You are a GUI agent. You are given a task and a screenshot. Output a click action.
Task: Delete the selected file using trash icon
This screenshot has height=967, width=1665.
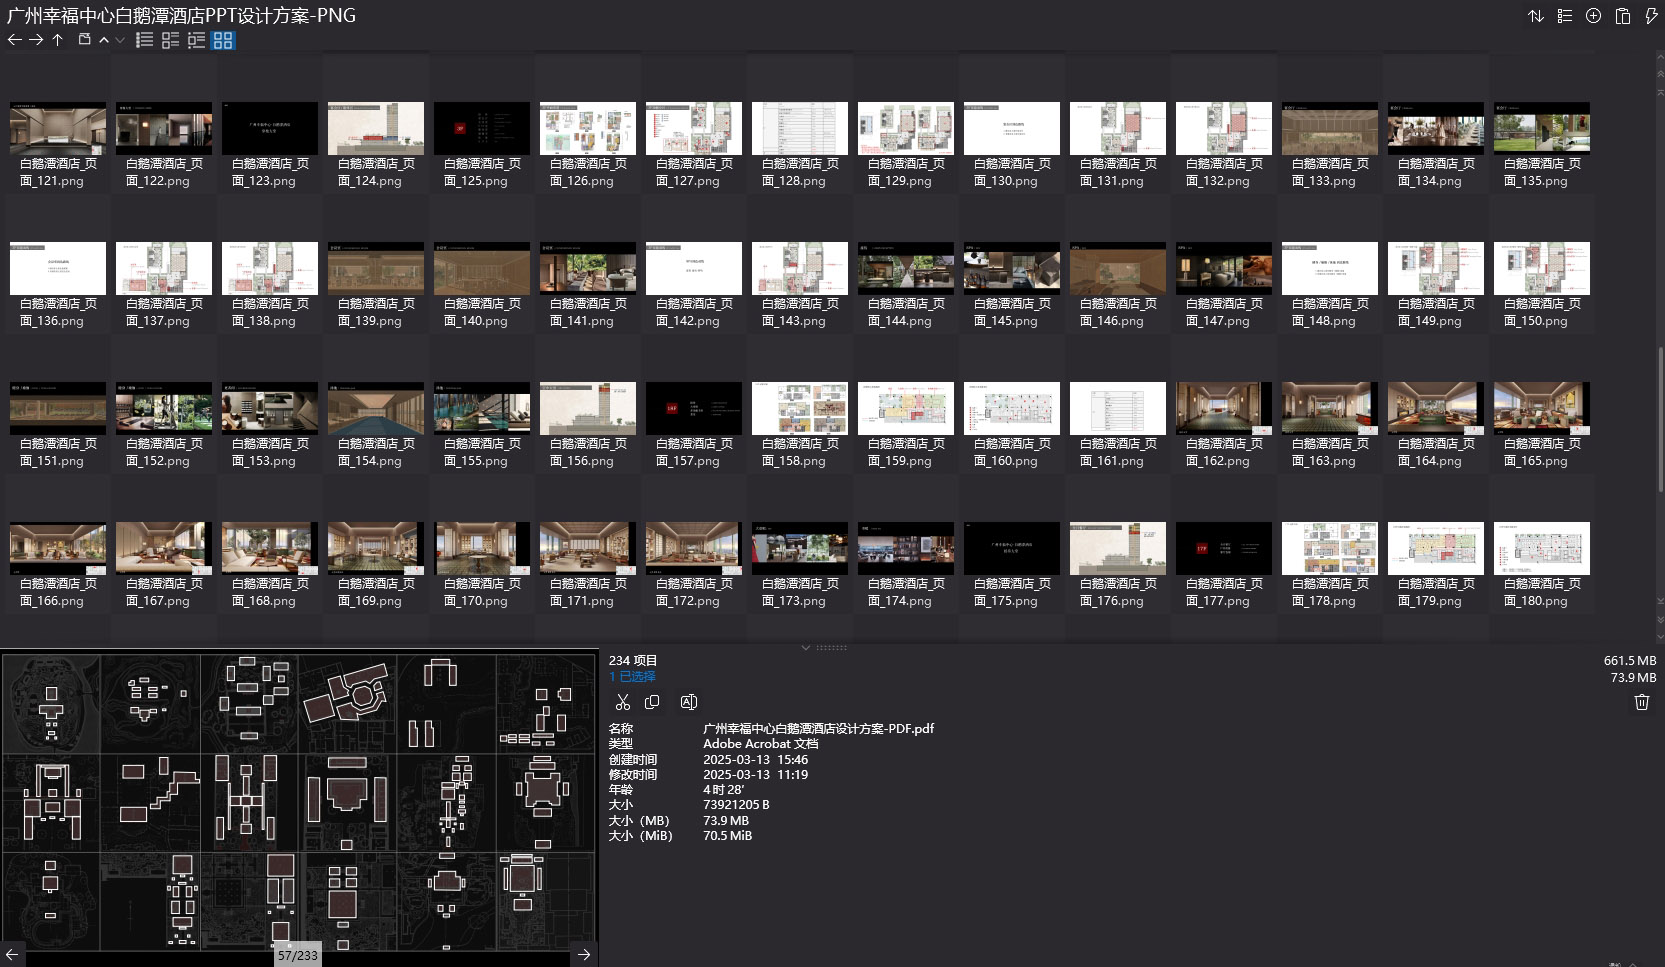(1641, 702)
